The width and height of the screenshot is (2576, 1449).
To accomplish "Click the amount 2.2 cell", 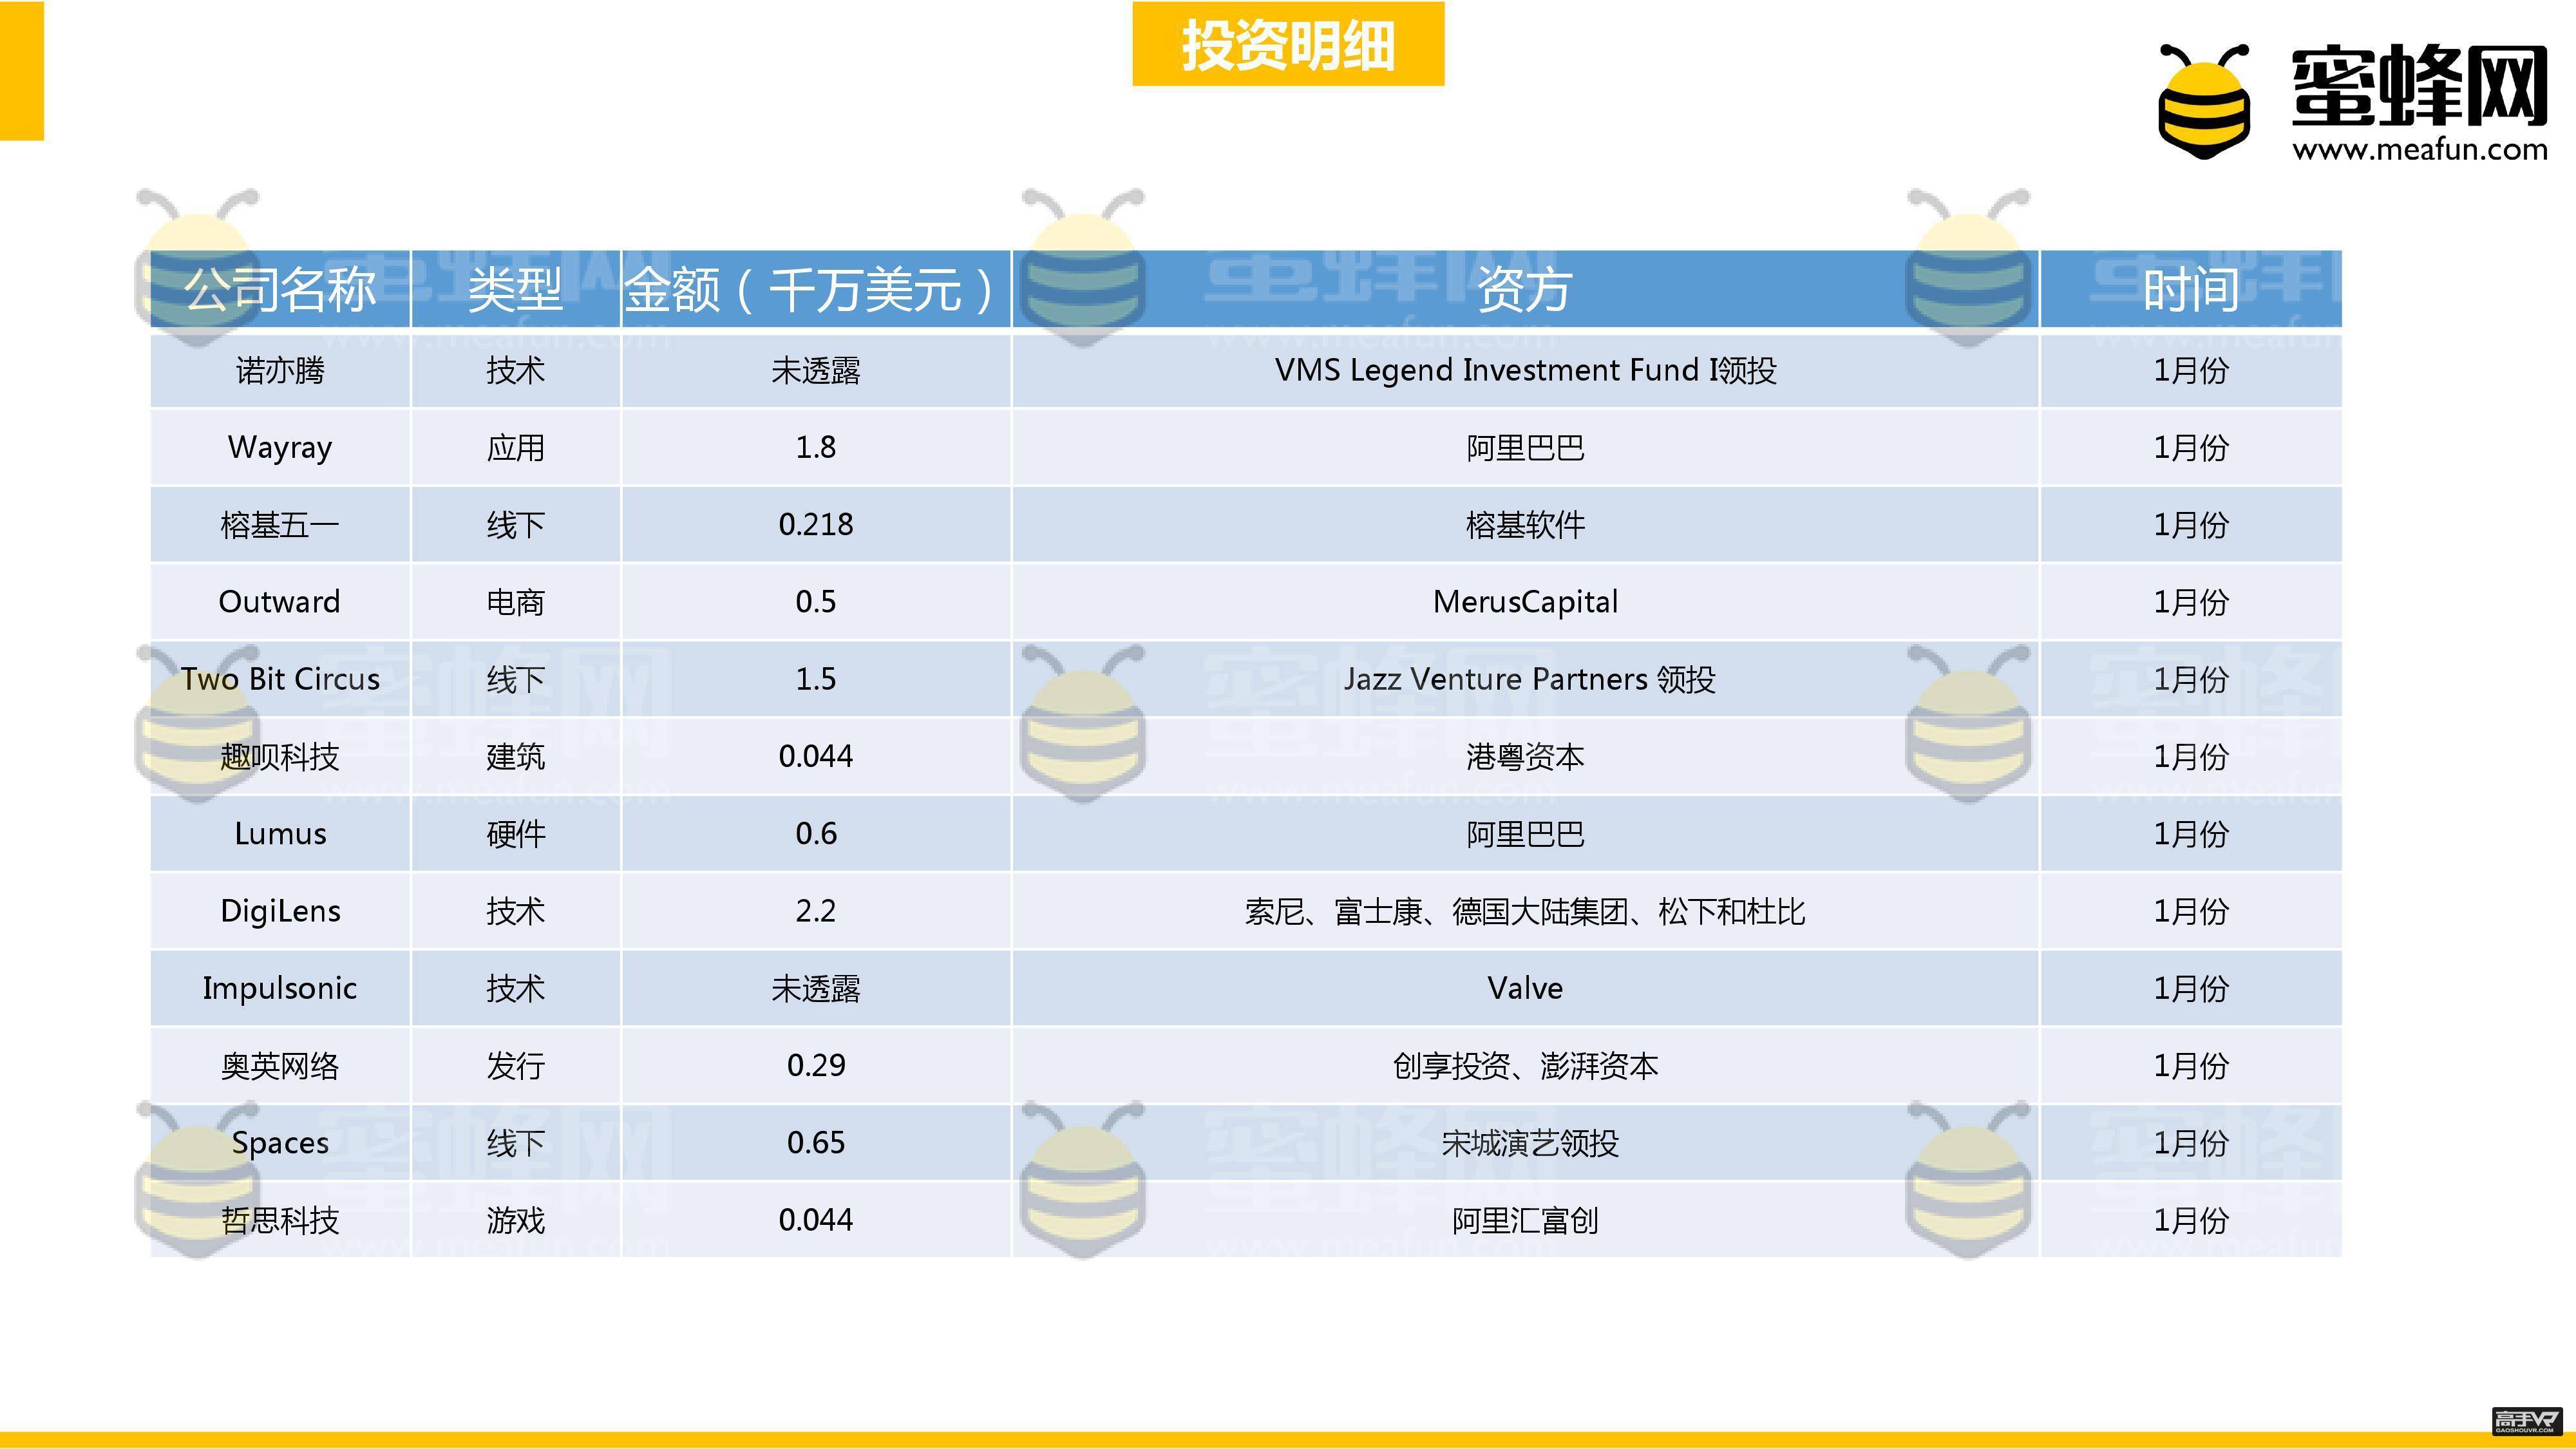I will click(x=815, y=911).
